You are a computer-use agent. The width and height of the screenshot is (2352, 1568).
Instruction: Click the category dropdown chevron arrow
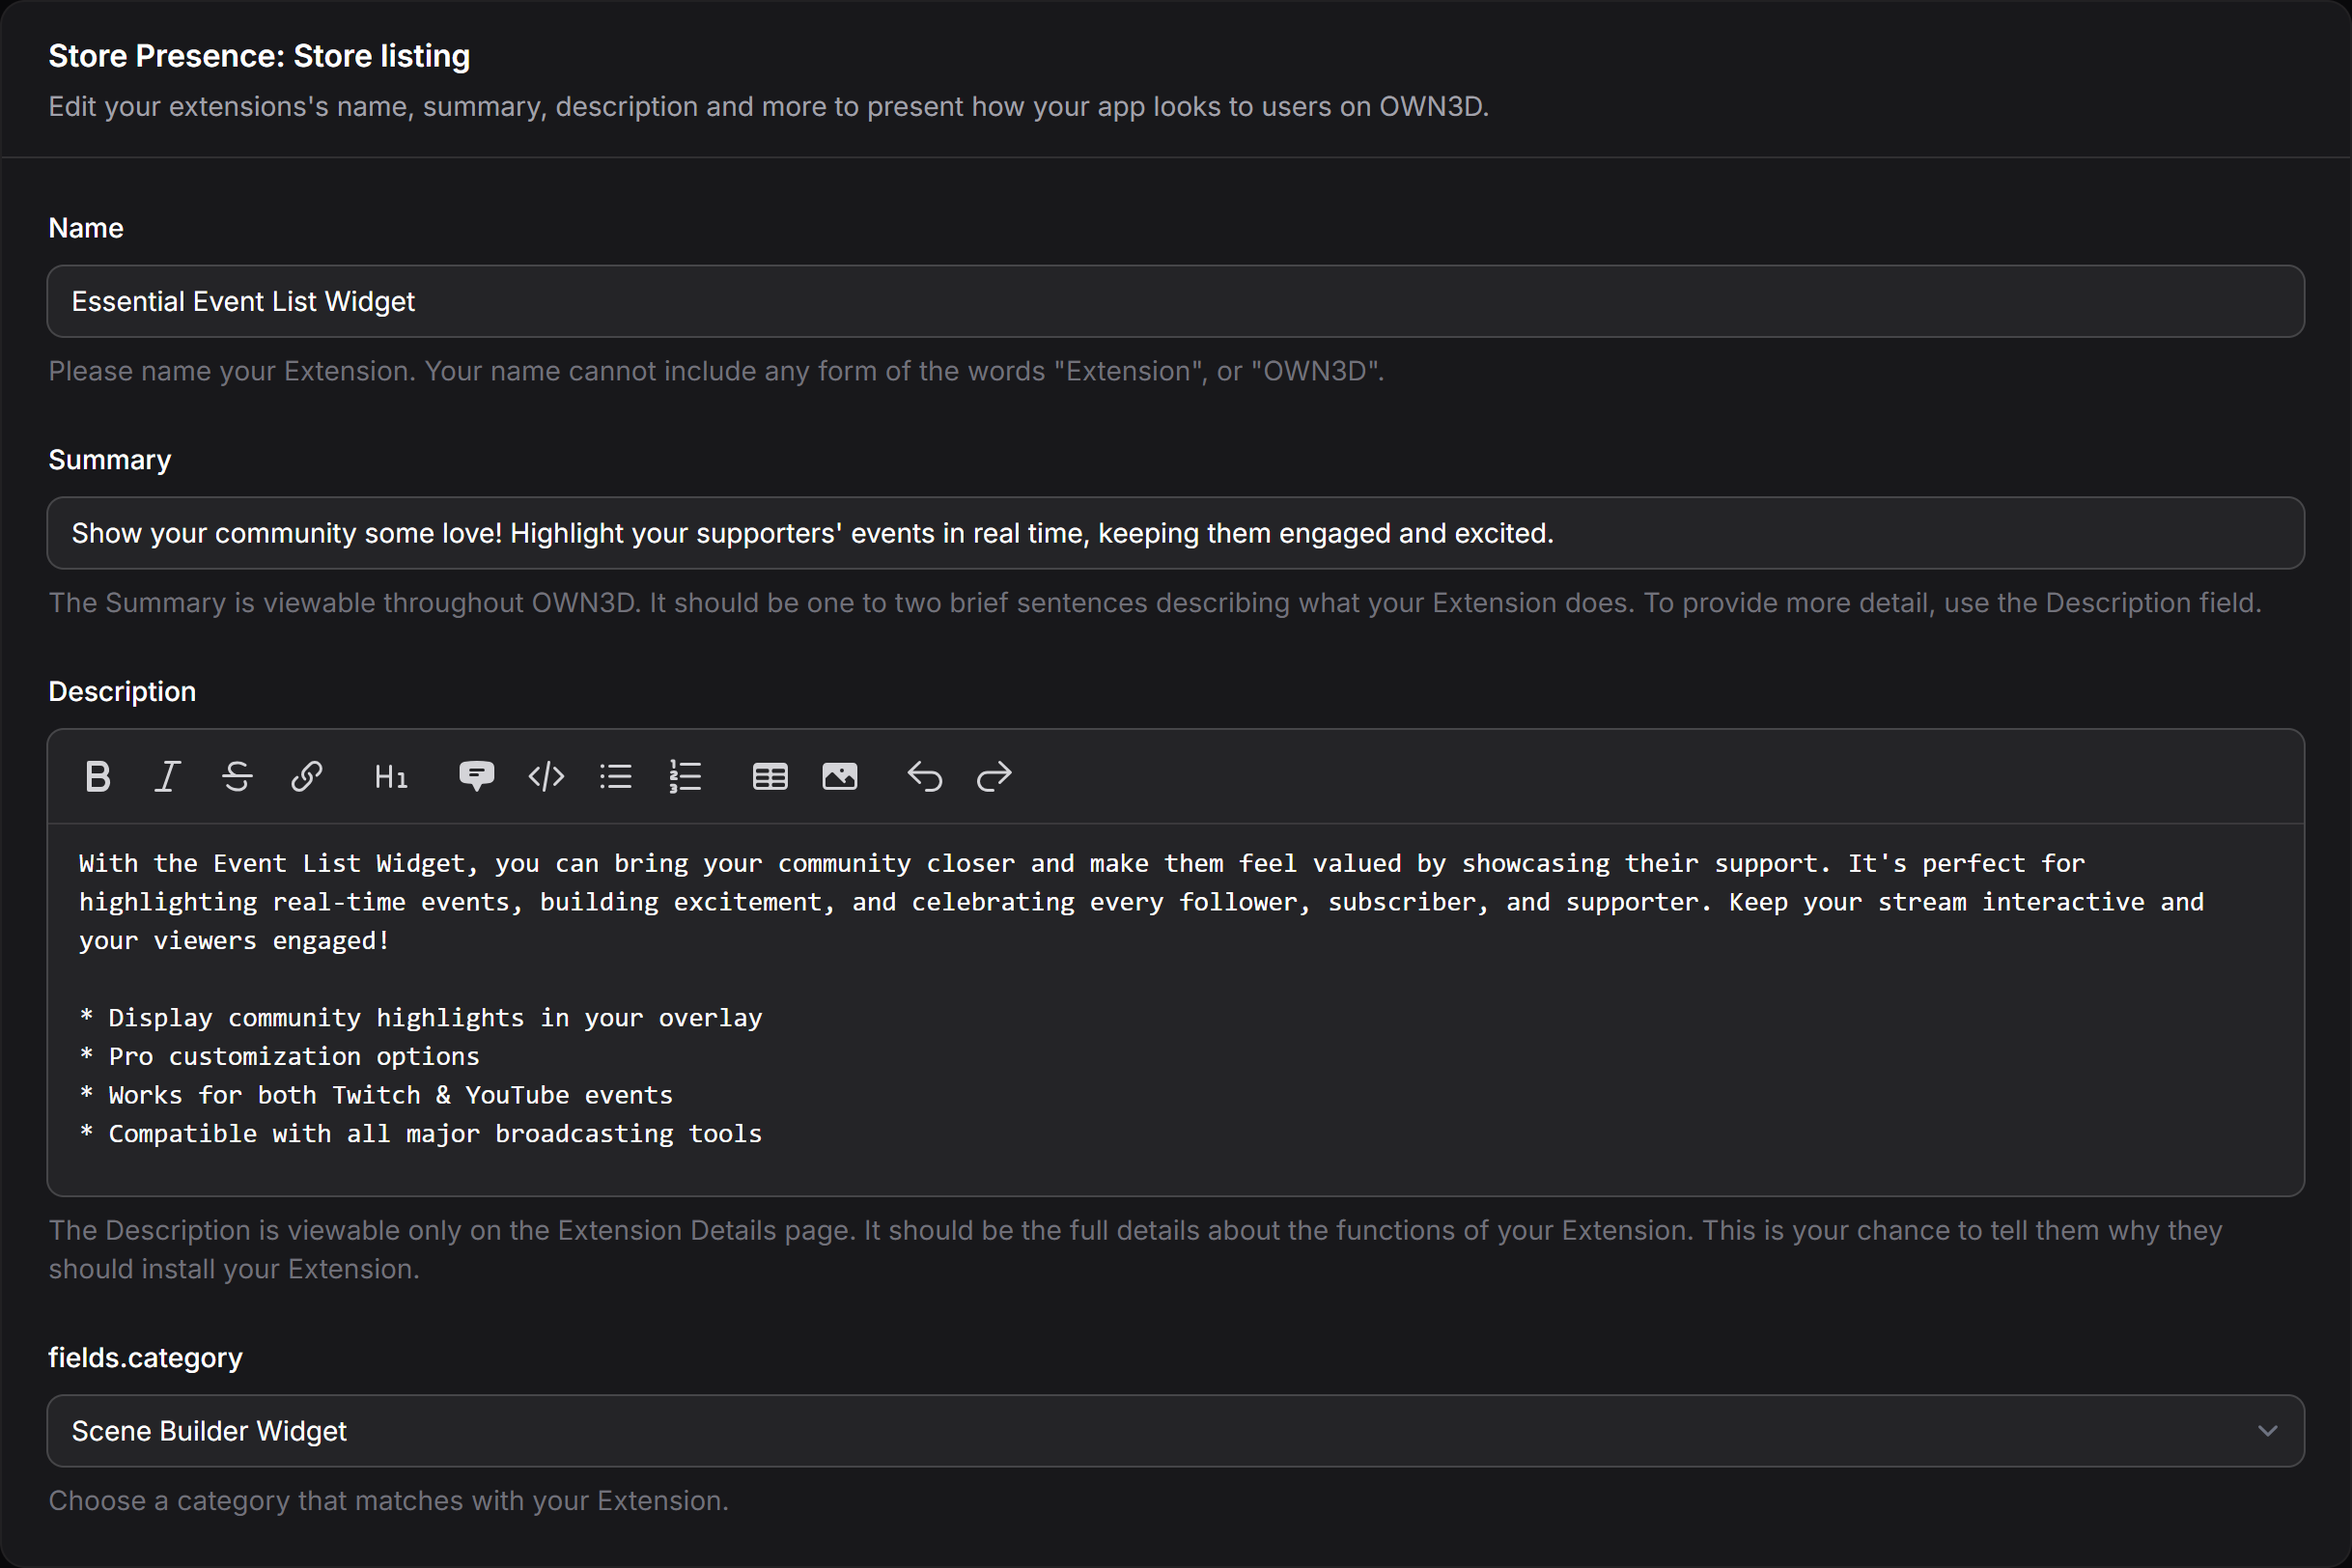click(2268, 1431)
